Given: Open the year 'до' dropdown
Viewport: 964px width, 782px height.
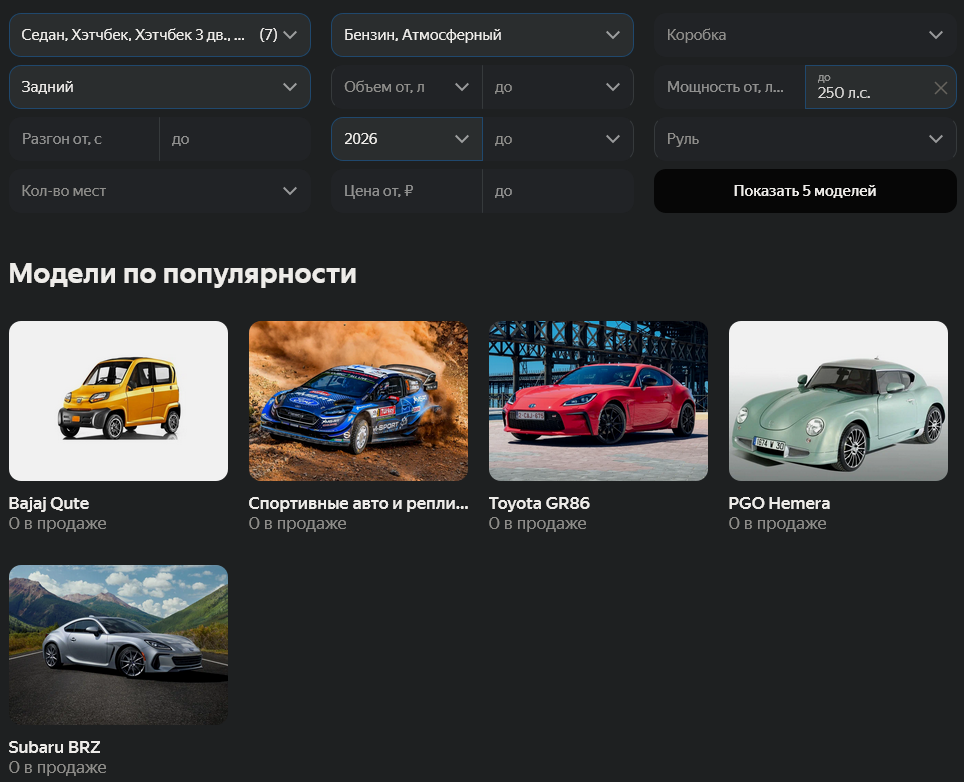Looking at the screenshot, I should tap(558, 139).
